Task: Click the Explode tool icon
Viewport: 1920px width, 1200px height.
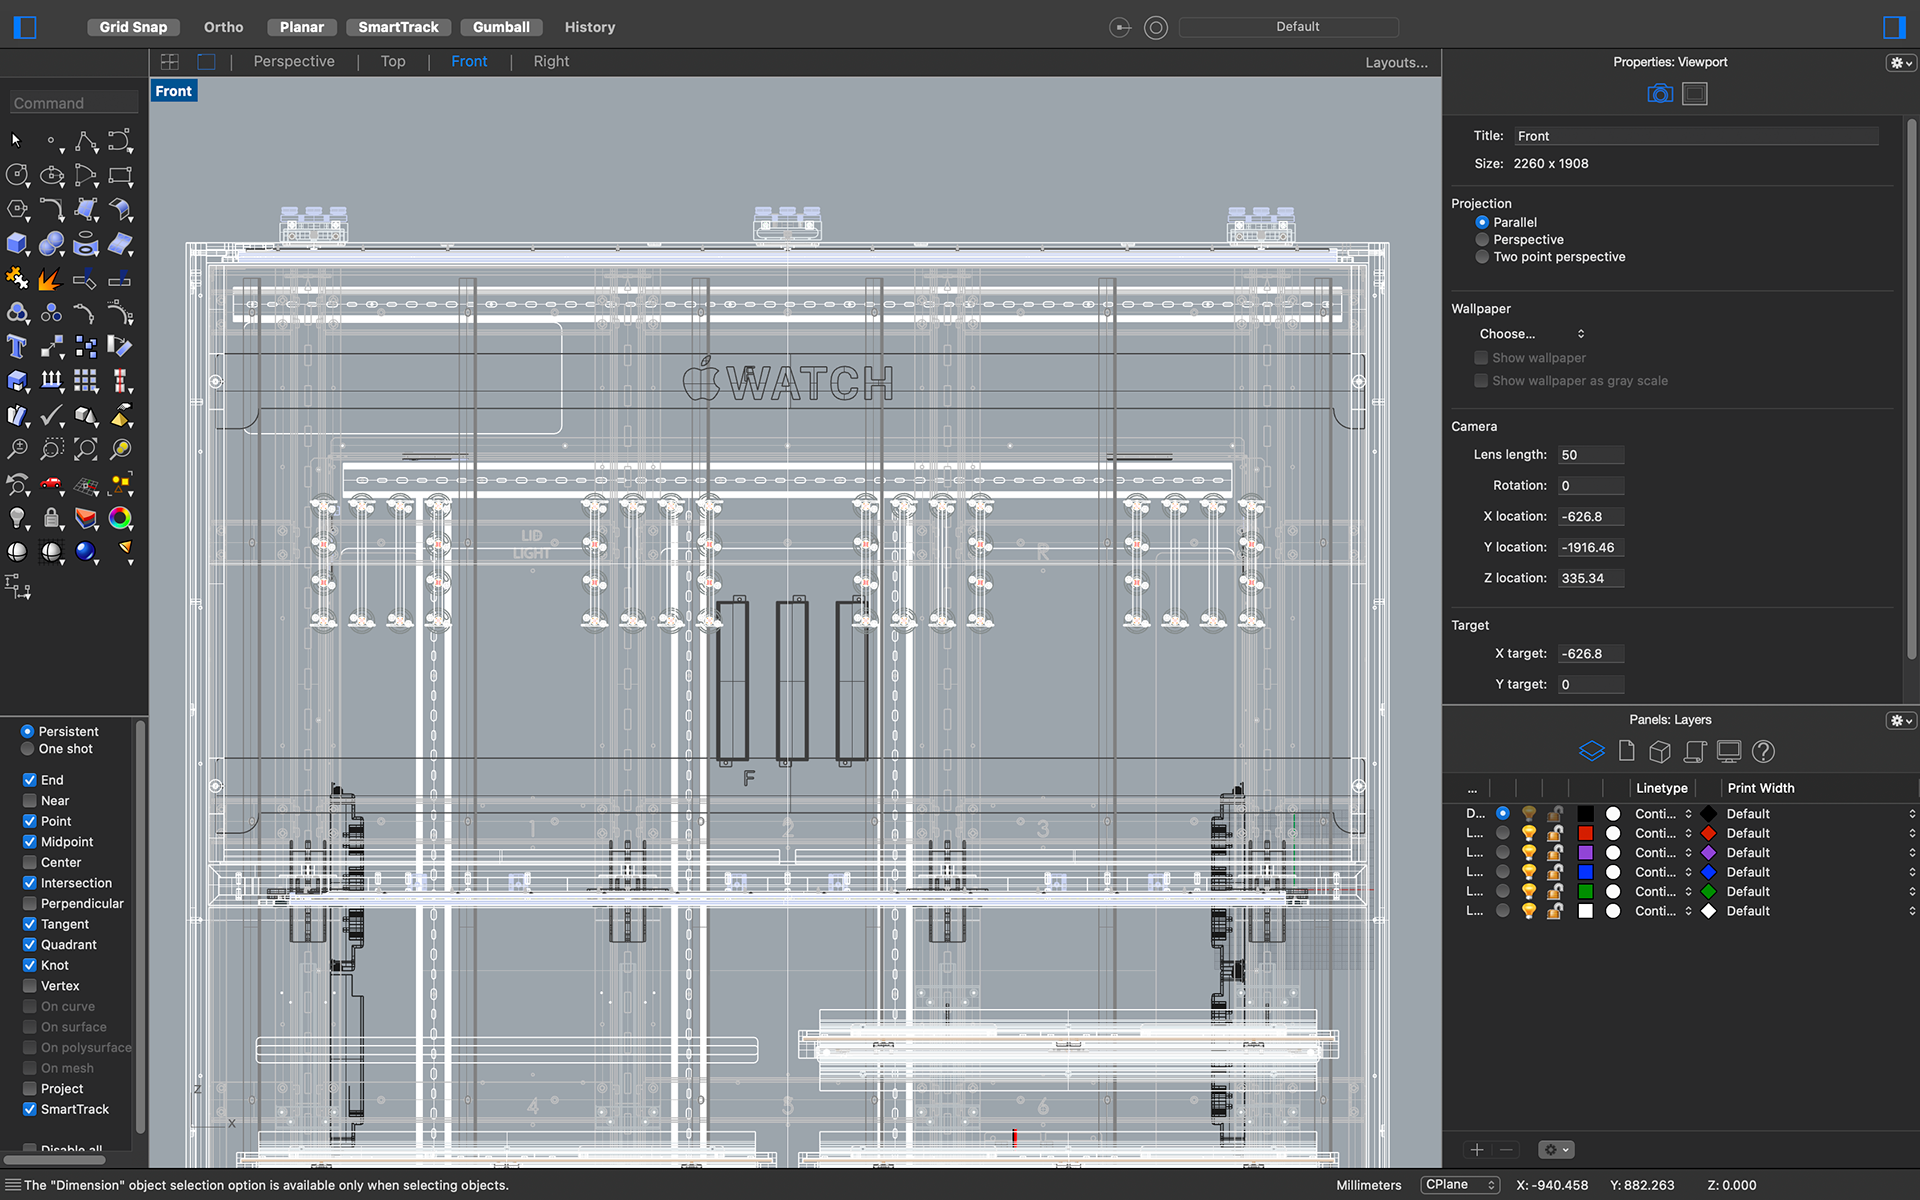Action: (x=49, y=279)
